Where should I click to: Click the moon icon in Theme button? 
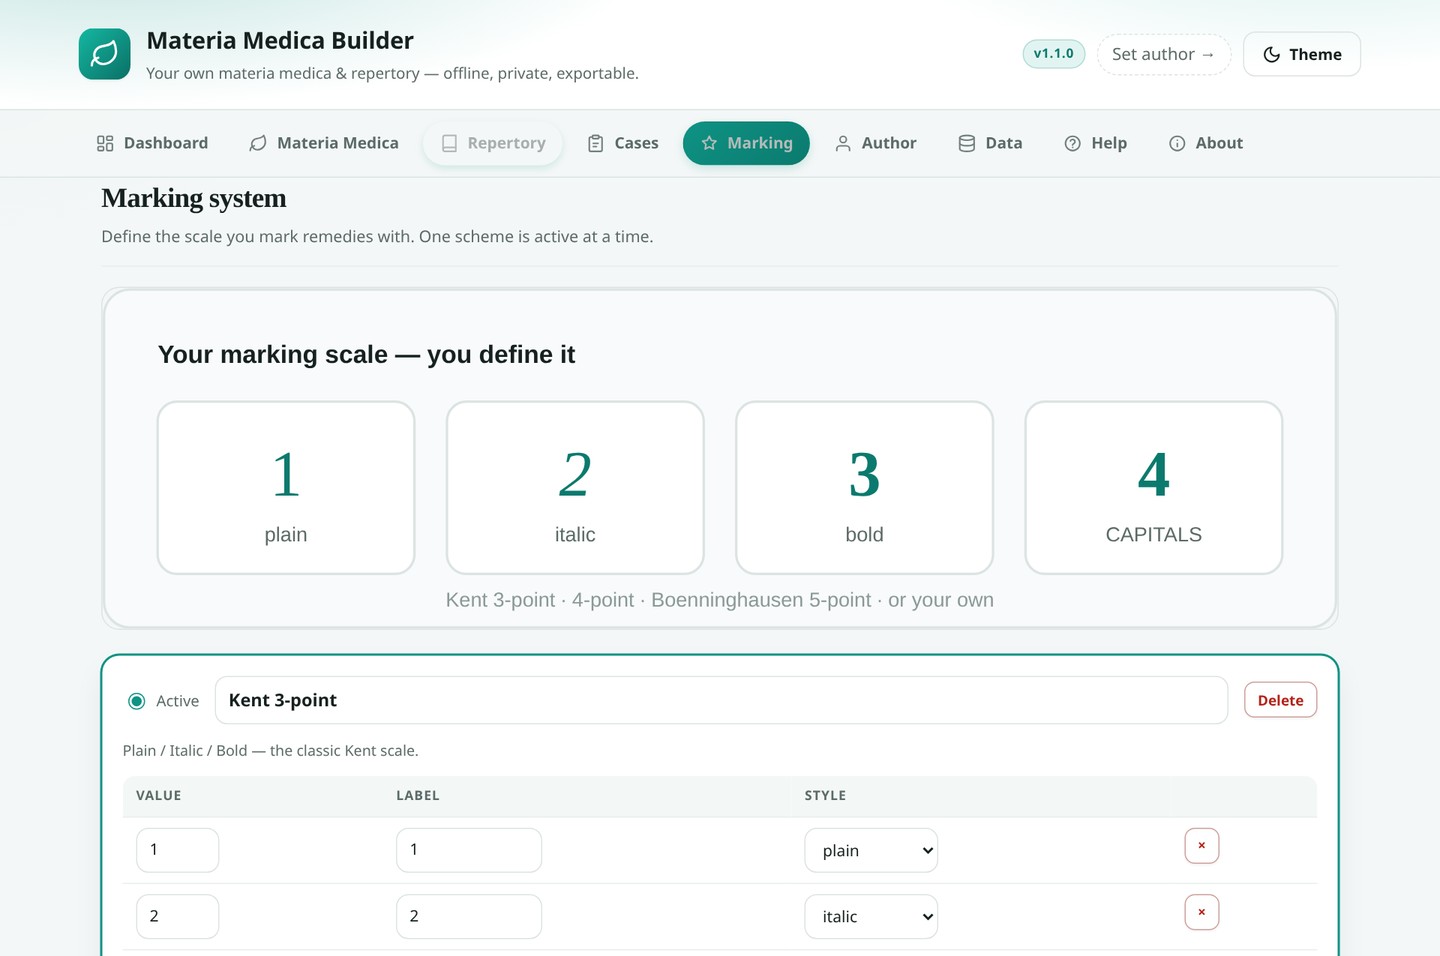[x=1272, y=55]
